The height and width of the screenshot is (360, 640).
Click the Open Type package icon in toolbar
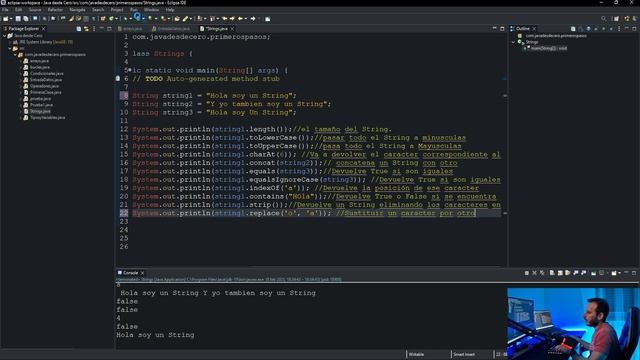click(177, 18)
